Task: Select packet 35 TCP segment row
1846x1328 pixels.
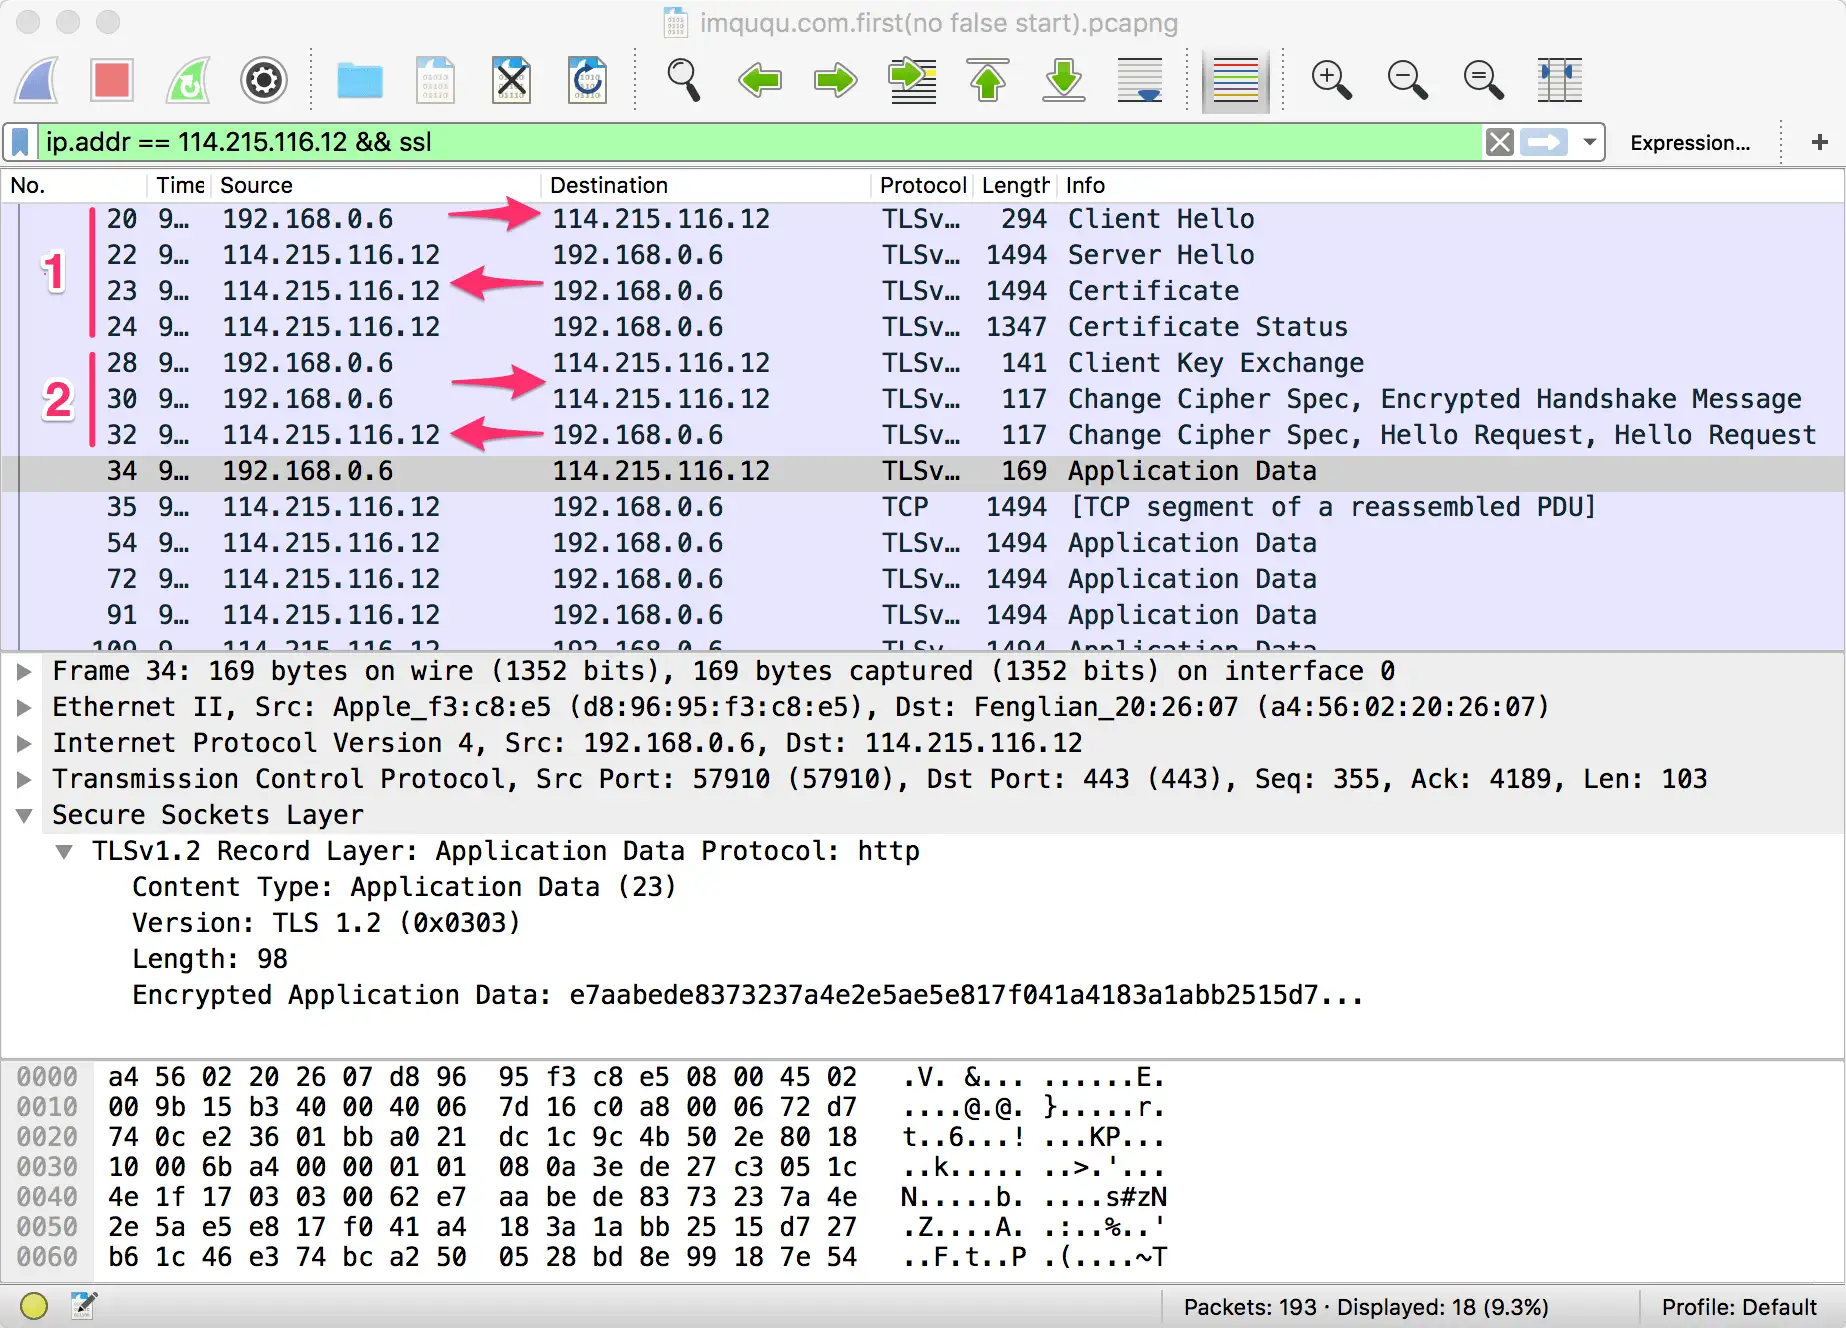Action: (x=922, y=507)
